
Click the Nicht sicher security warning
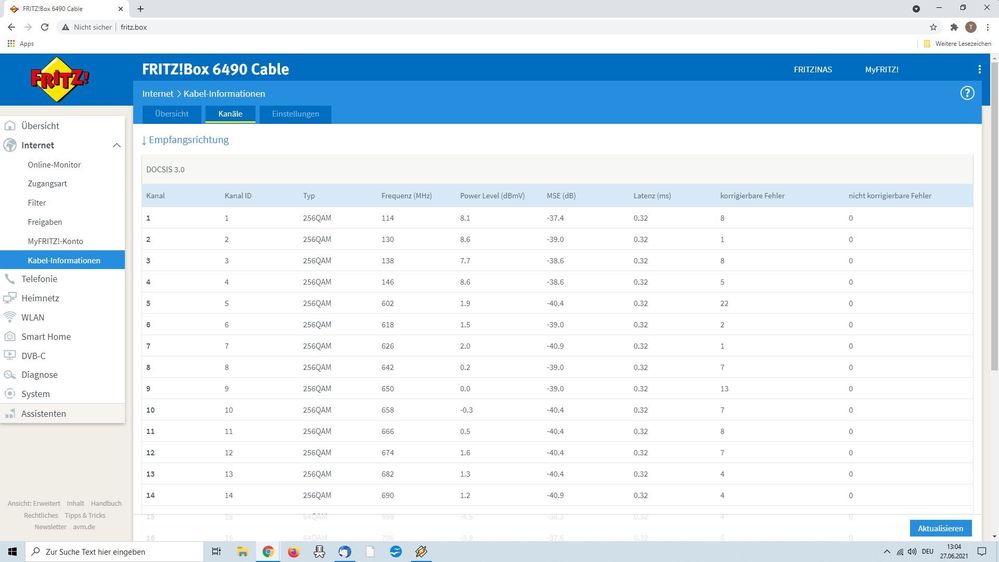(x=87, y=27)
